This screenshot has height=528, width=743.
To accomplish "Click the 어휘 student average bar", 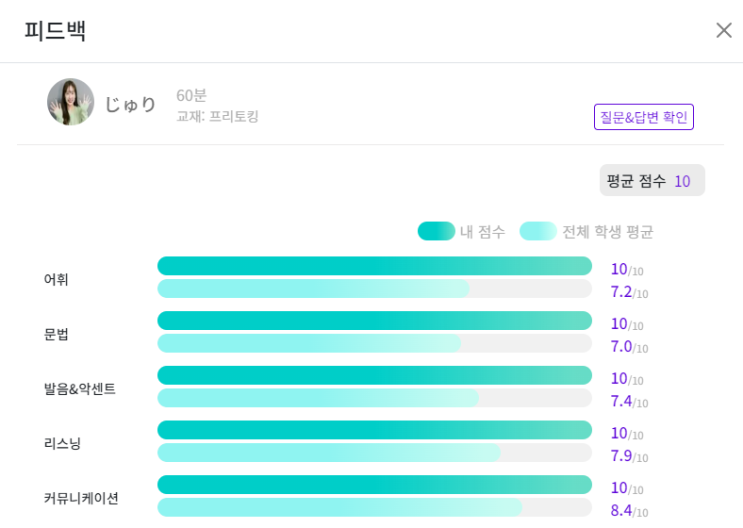I will (x=313, y=289).
